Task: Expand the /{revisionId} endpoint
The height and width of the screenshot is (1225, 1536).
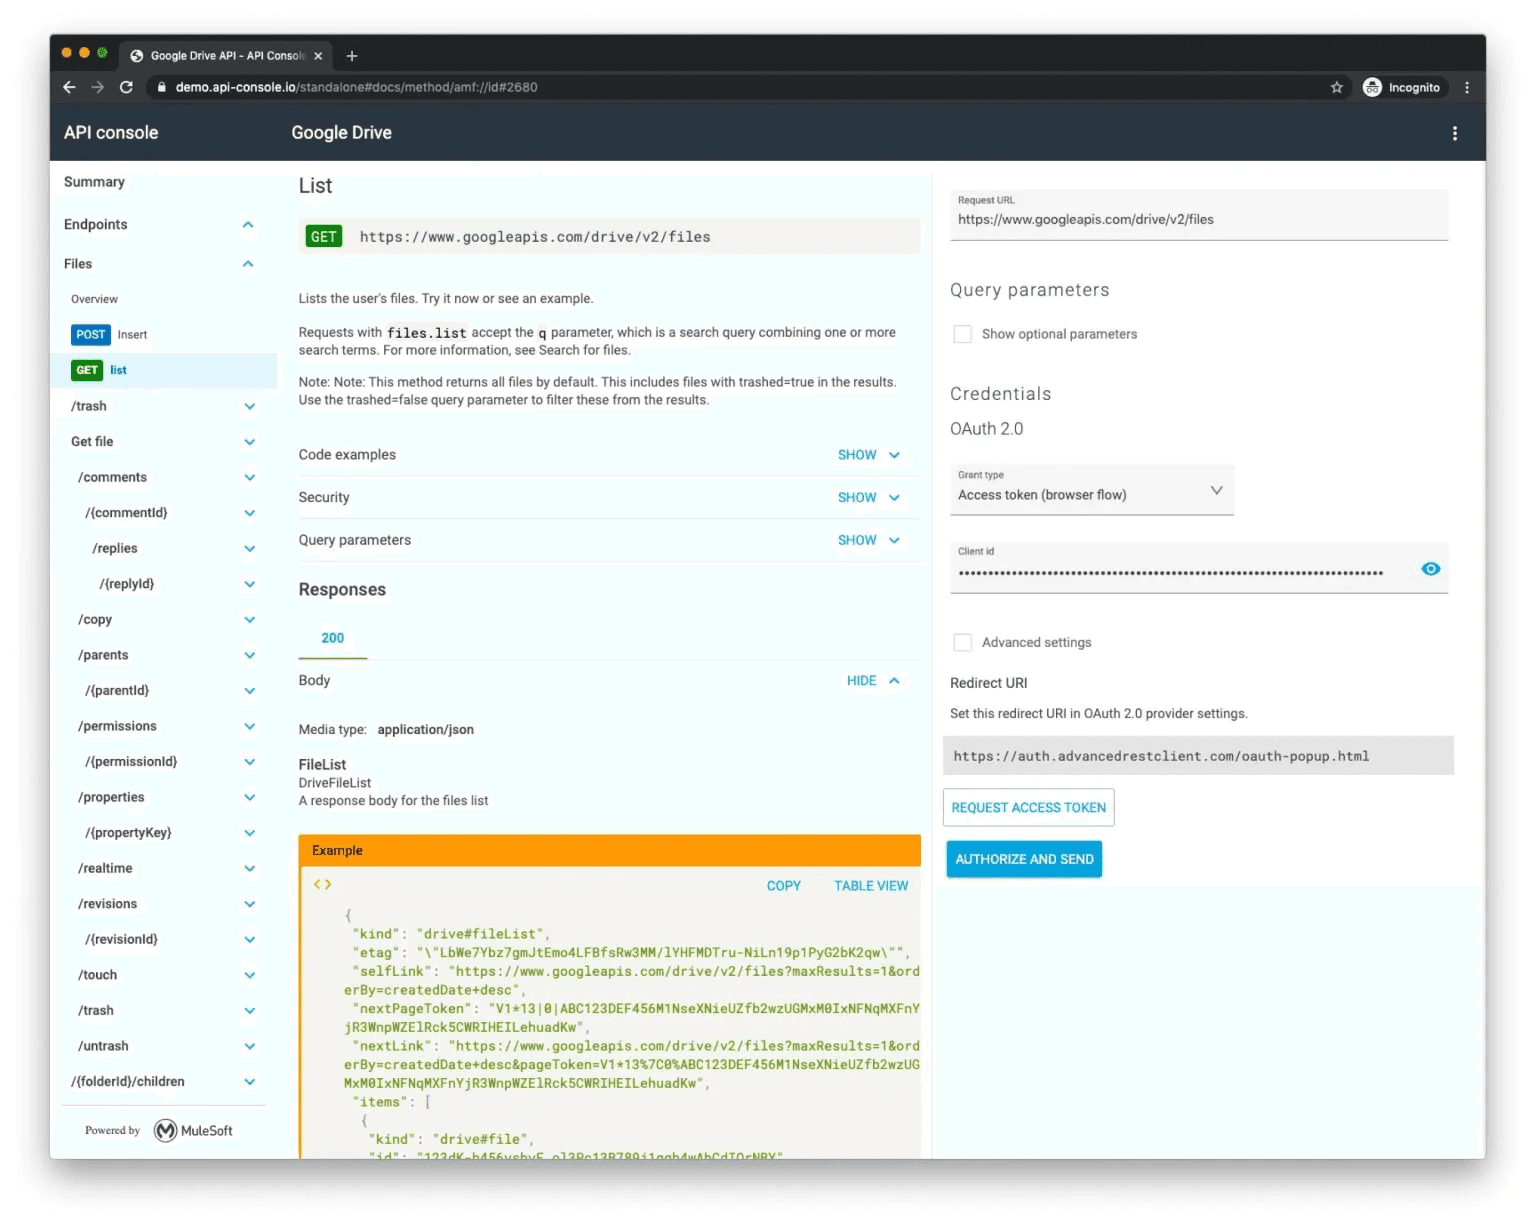Action: coord(249,939)
